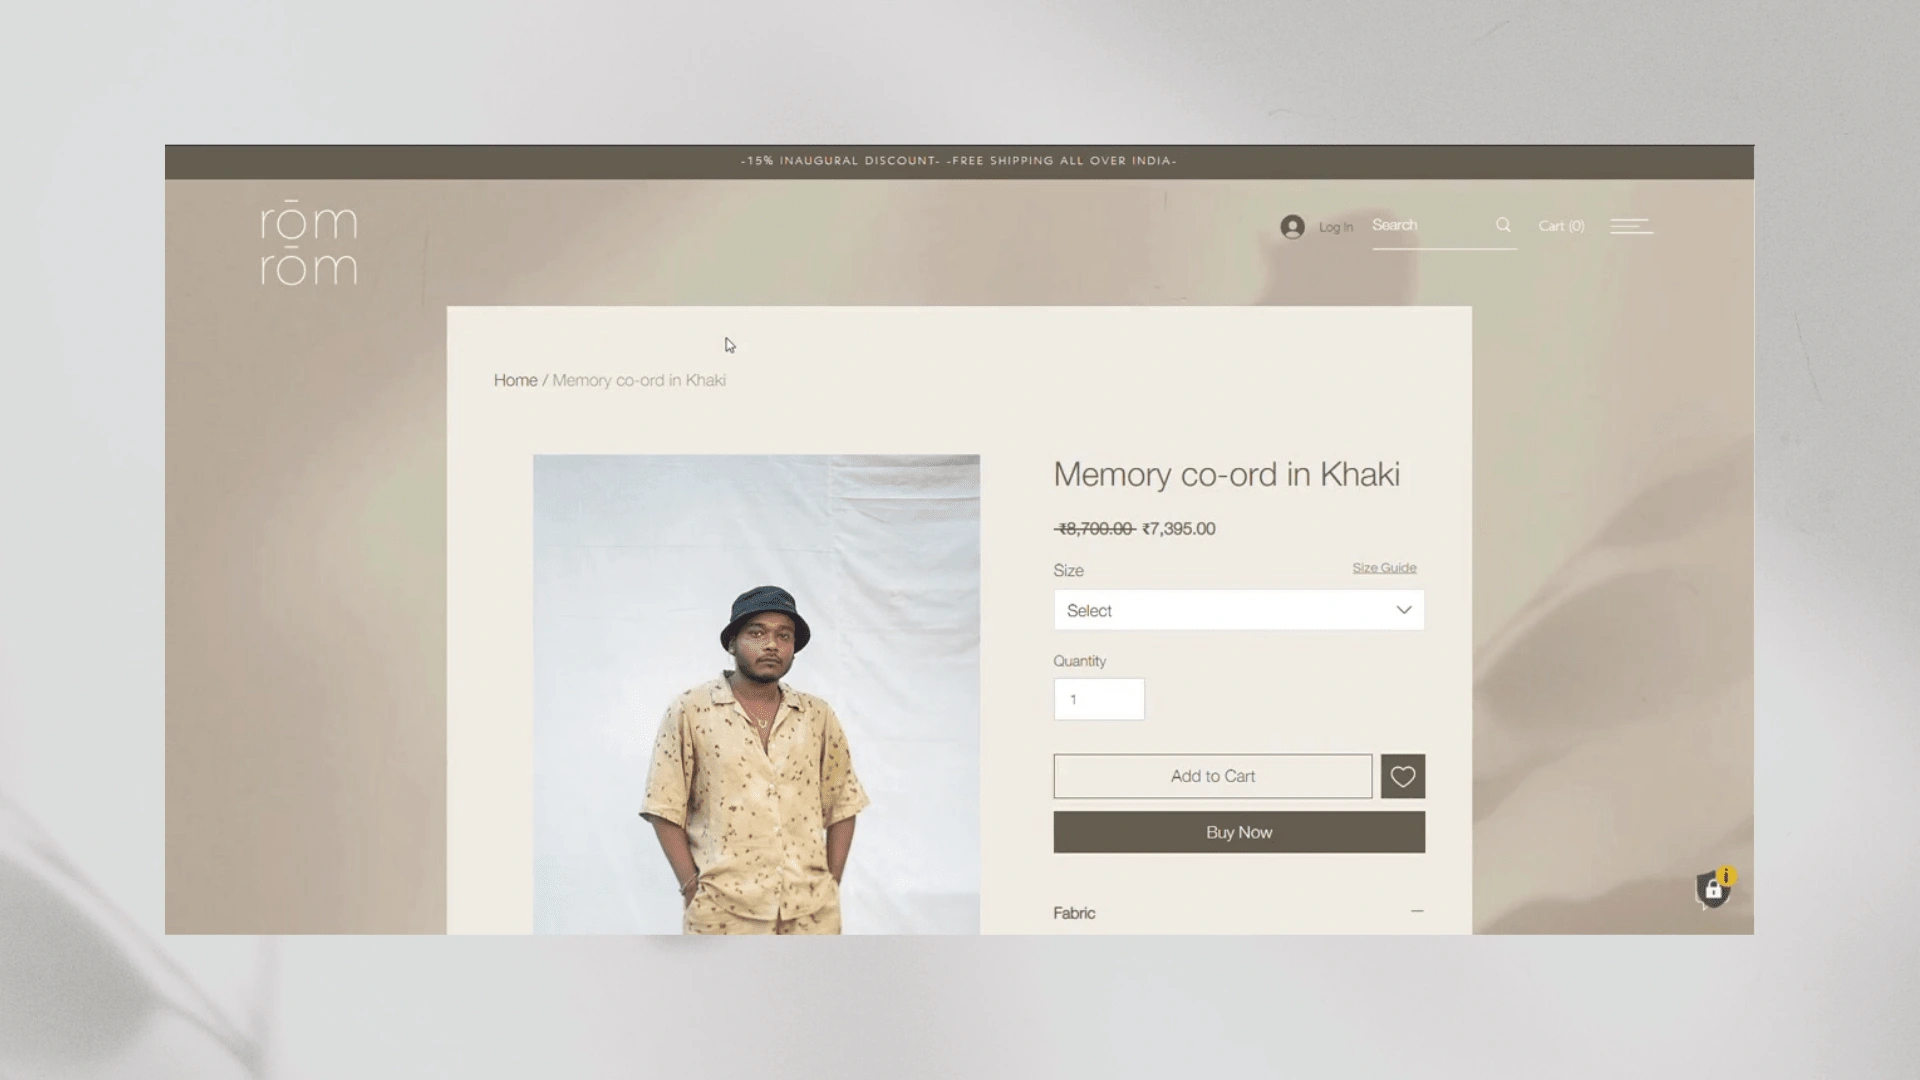The width and height of the screenshot is (1920, 1080).
Task: Click the Fabric section heading
Action: click(x=1074, y=913)
